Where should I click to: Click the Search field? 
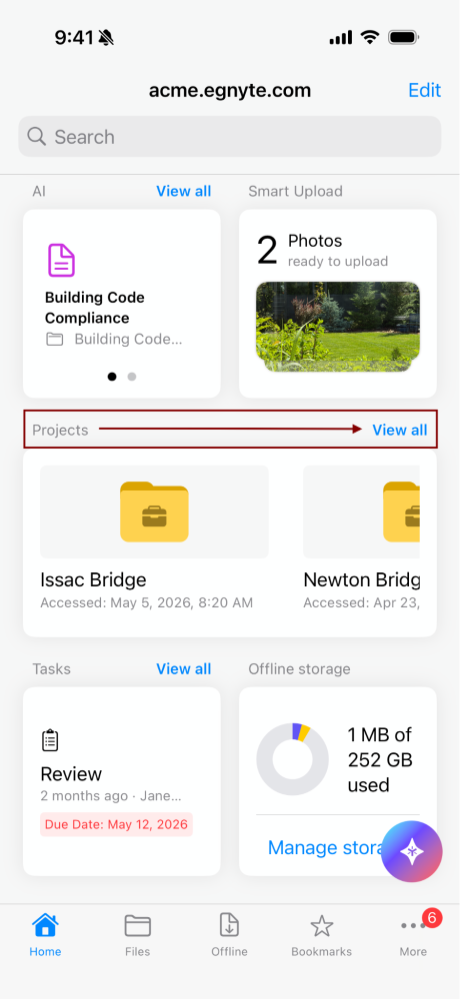point(230,136)
